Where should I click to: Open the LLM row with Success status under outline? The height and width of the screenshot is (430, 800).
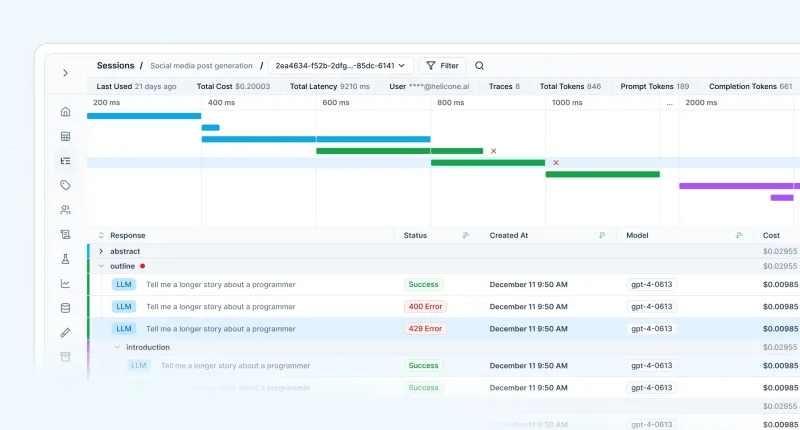pyautogui.click(x=444, y=285)
